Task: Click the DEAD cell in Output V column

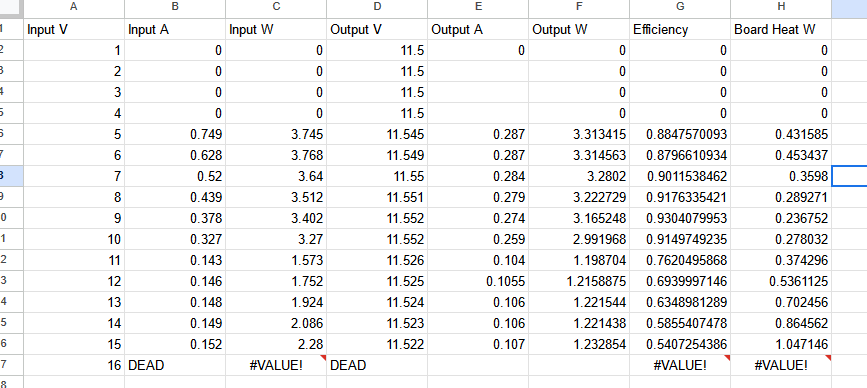Action: click(377, 365)
